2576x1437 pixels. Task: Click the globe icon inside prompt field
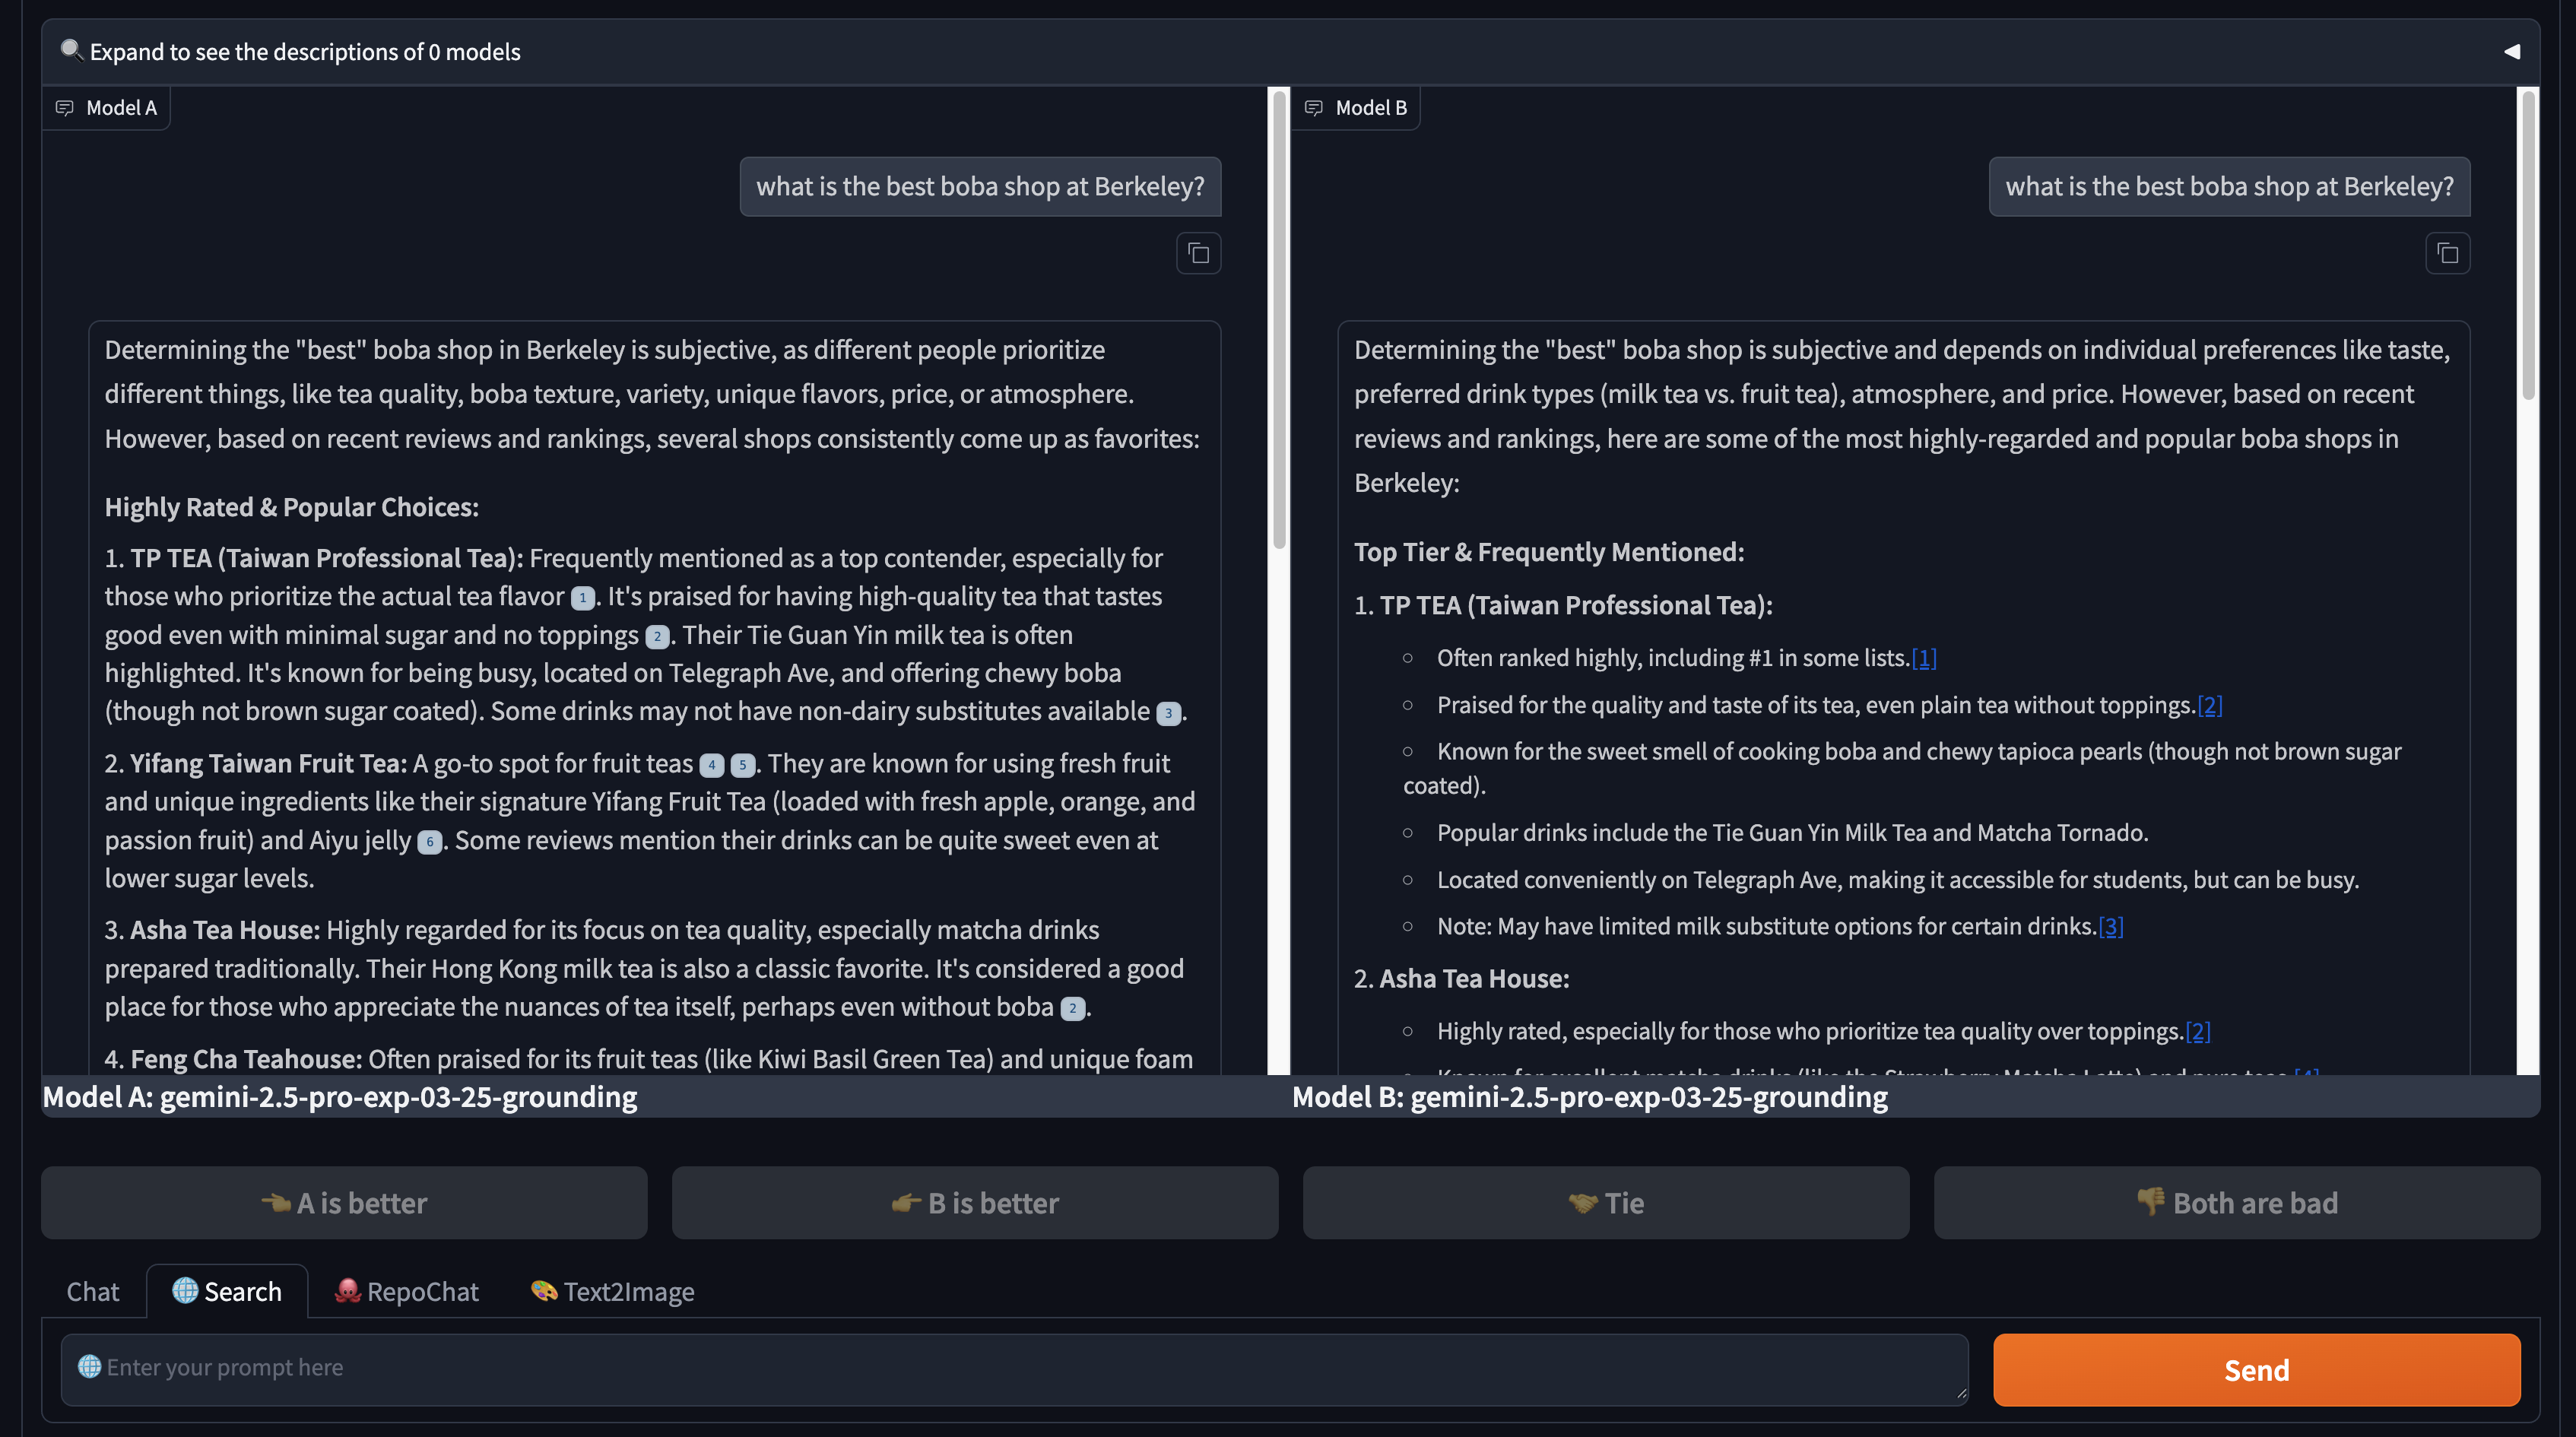90,1366
